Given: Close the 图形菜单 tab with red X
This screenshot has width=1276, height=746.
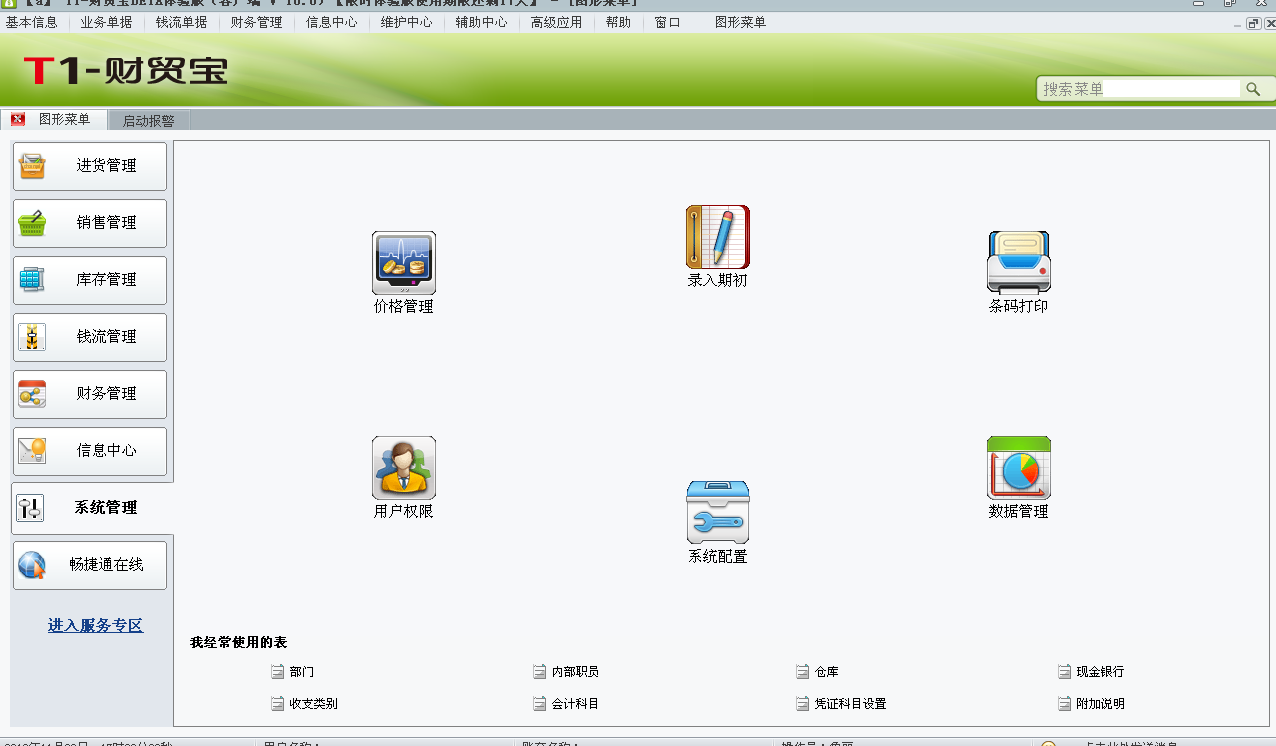Looking at the screenshot, I should 18,120.
